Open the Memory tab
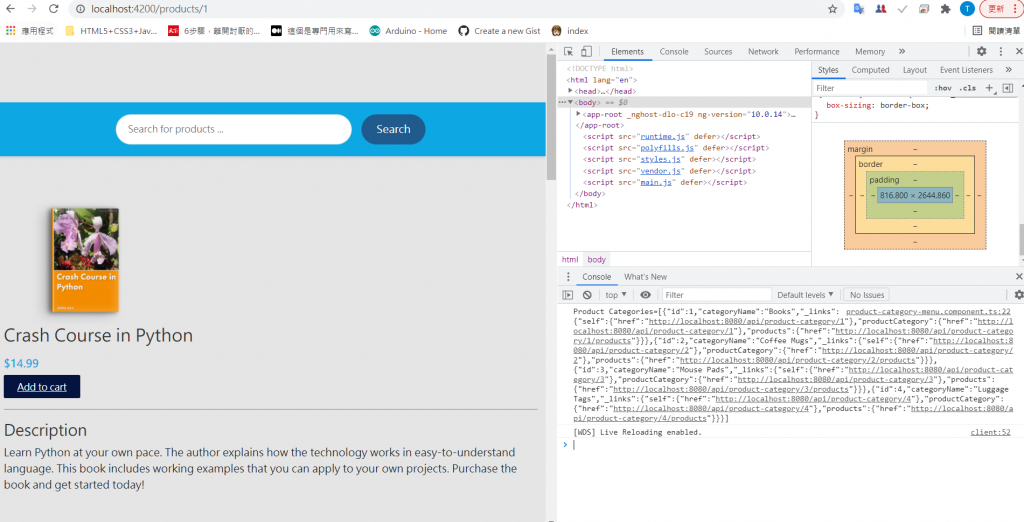Screen dimensions: 1024x522 pos(870,52)
